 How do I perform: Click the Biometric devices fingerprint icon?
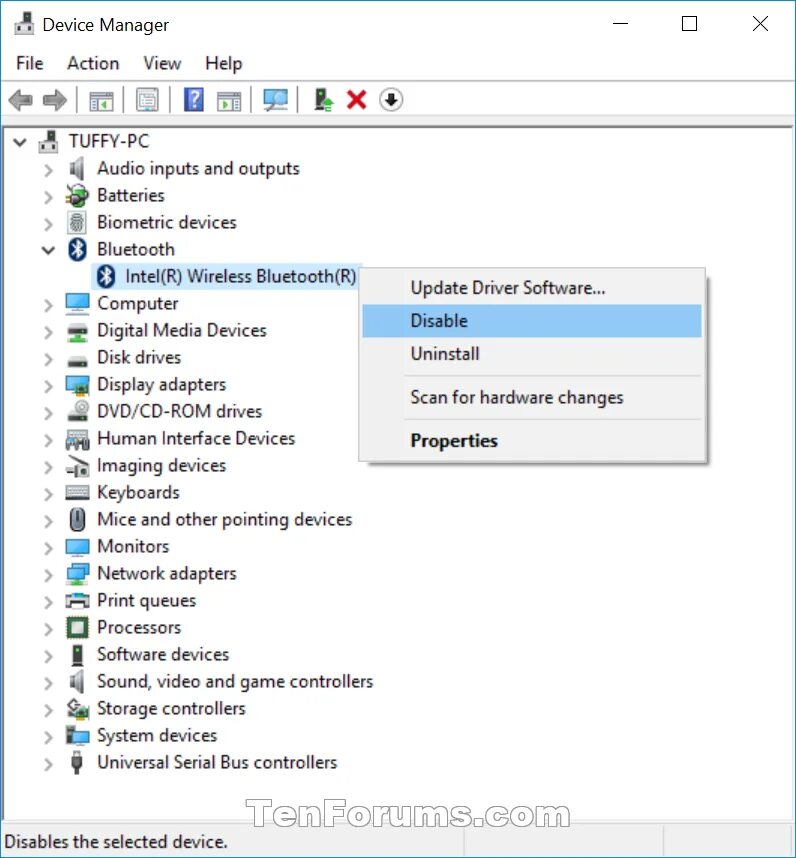[77, 223]
